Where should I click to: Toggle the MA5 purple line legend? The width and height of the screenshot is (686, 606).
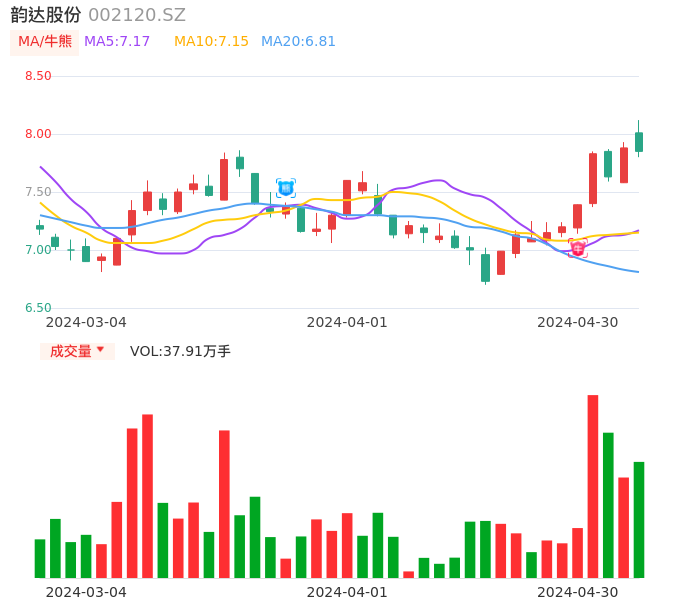117,42
